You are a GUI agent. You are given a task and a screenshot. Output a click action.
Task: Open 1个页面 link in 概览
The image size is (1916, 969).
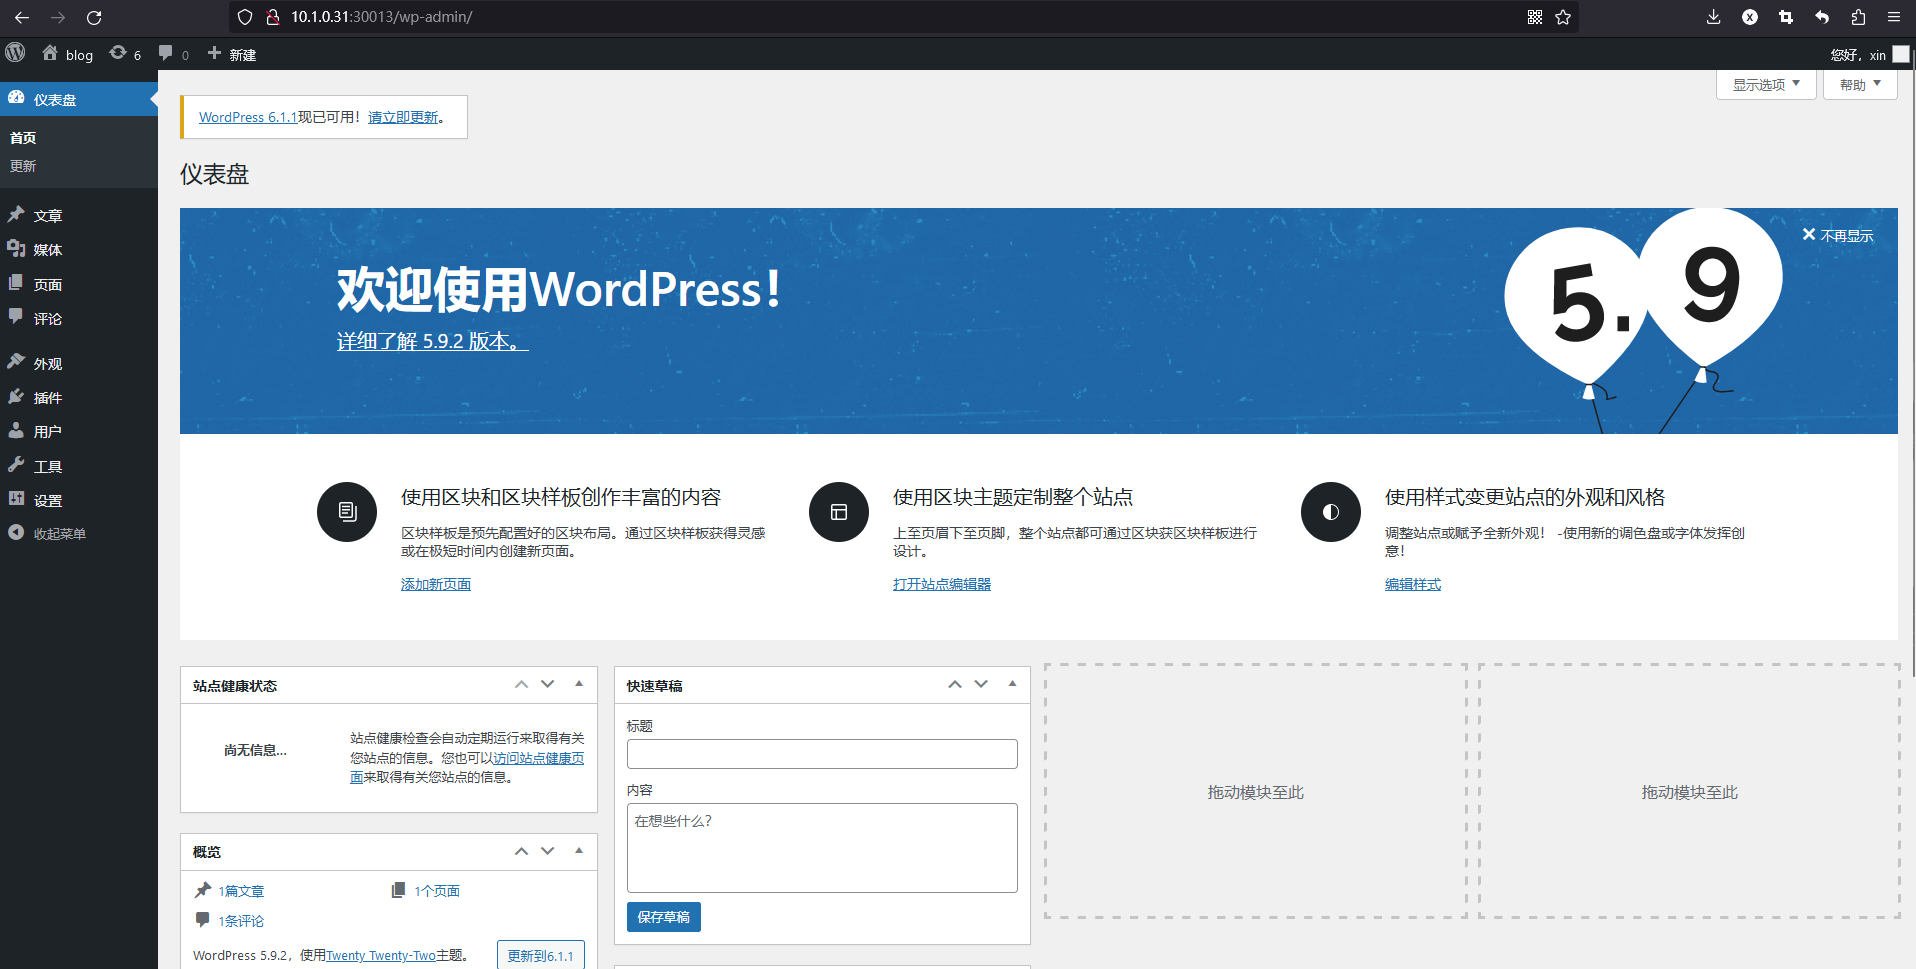pyautogui.click(x=437, y=891)
